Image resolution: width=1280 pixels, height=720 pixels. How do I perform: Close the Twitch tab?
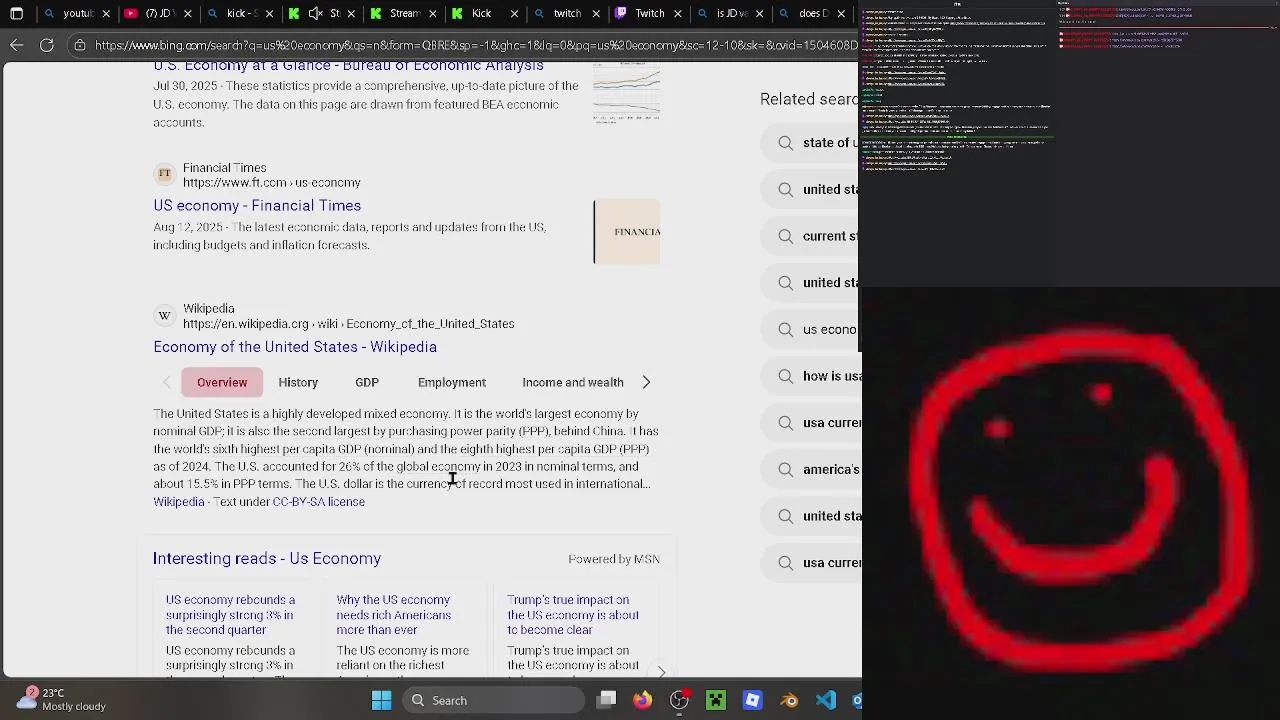[x=676, y=14]
